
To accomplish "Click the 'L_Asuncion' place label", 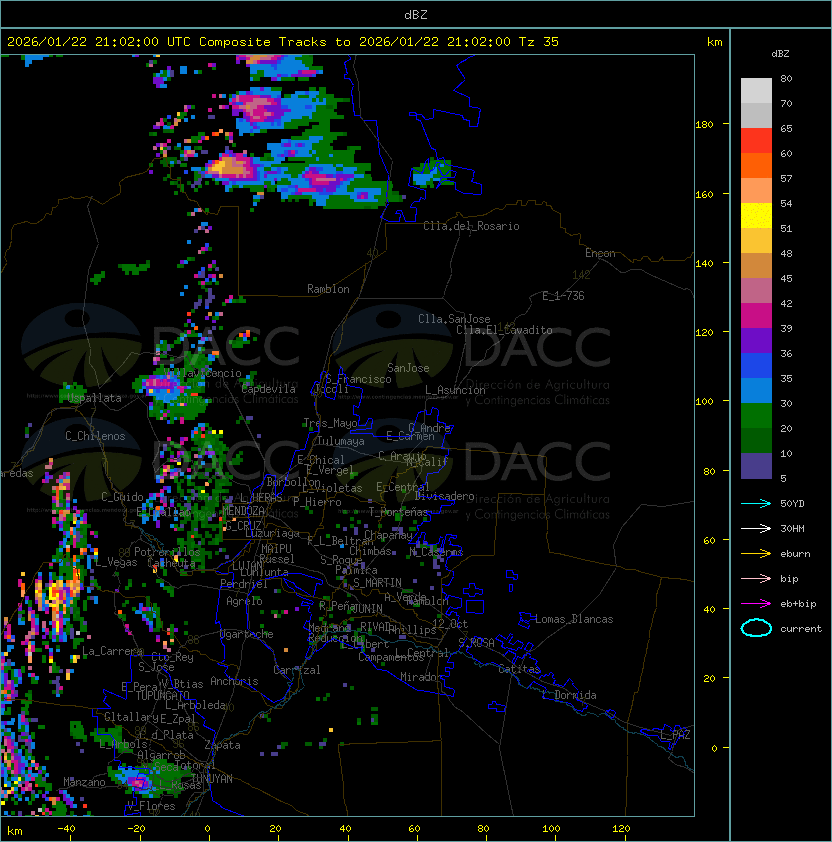I will point(455,390).
